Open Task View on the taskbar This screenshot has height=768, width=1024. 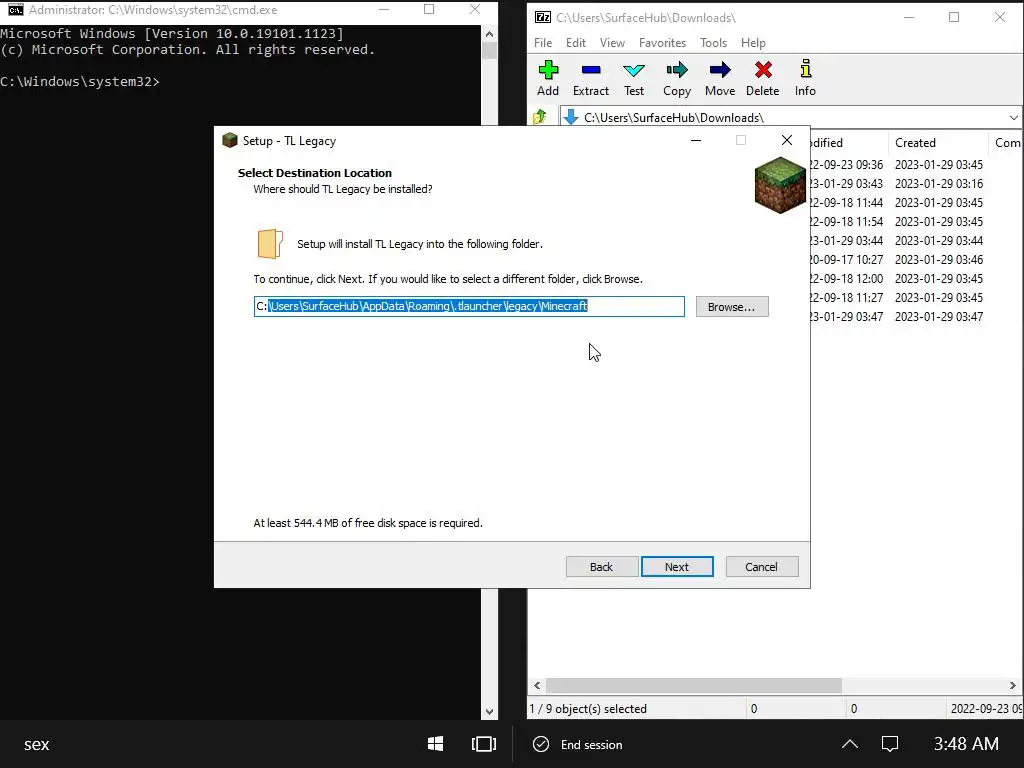click(484, 744)
